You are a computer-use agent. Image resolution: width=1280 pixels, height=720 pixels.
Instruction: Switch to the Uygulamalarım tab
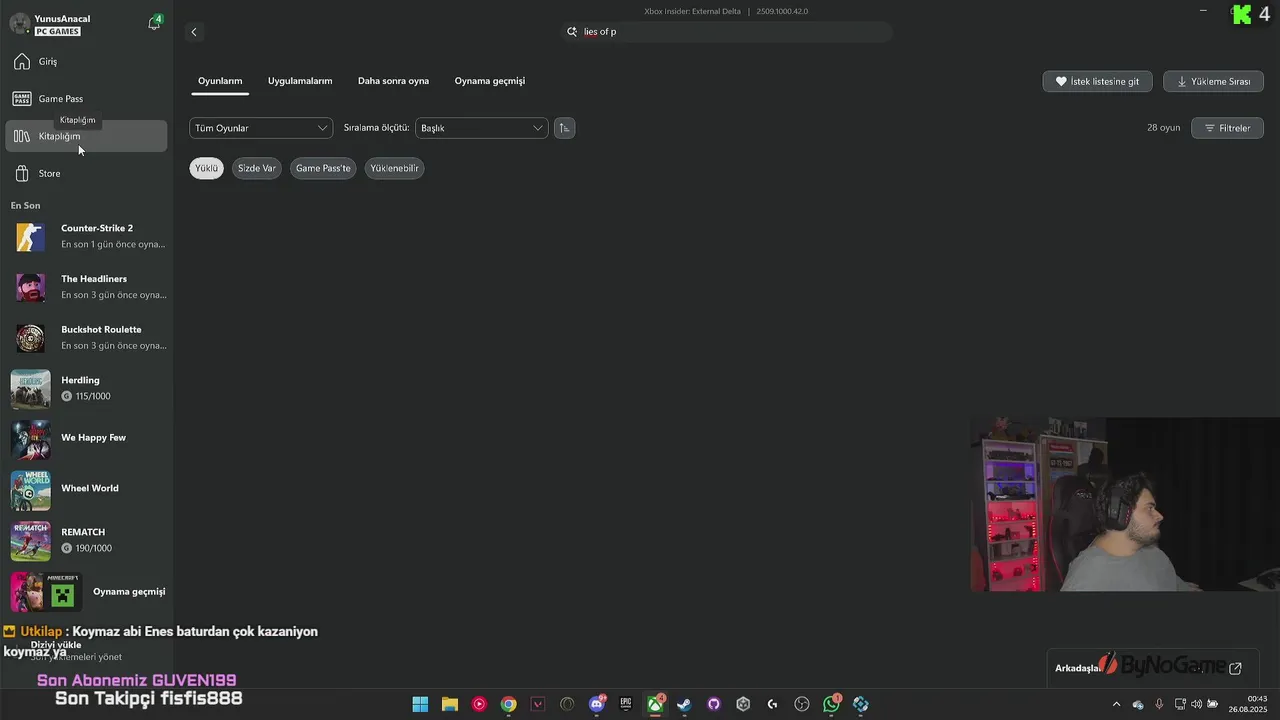pyautogui.click(x=300, y=81)
